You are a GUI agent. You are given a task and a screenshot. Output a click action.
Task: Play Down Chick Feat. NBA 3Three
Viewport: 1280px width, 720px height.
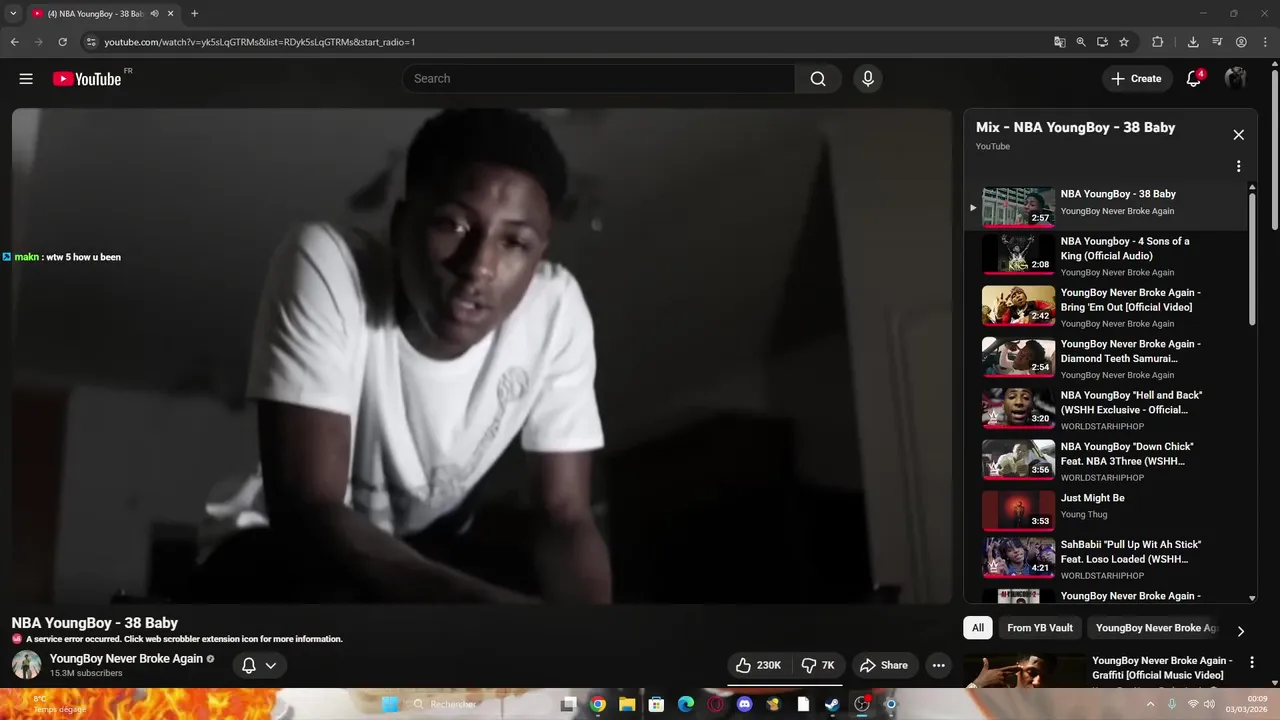click(1107, 460)
